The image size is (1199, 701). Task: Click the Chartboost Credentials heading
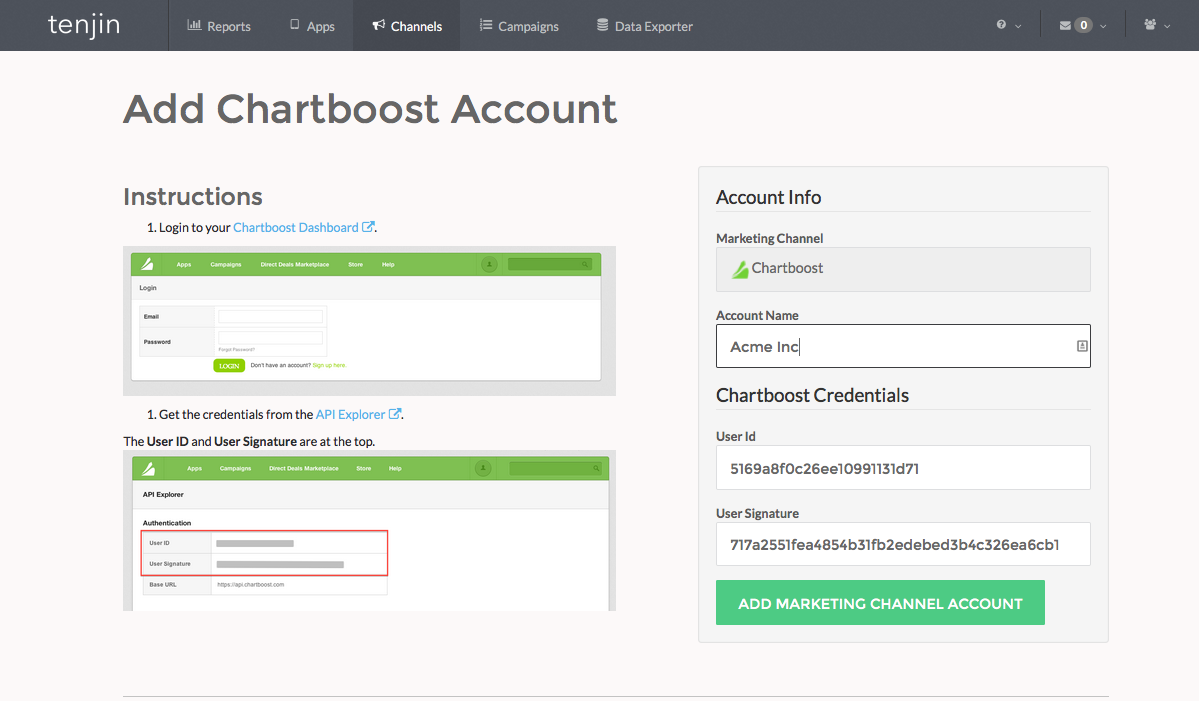click(x=812, y=395)
